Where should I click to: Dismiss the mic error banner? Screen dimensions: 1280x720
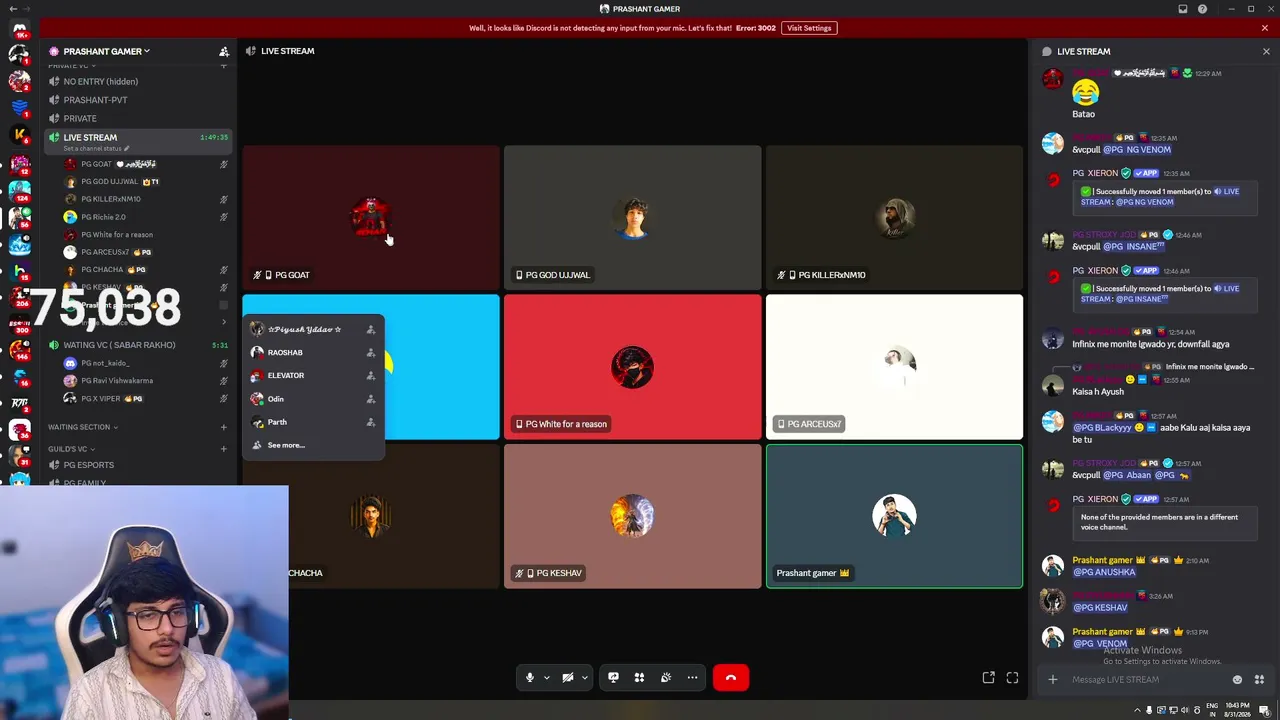point(1265,28)
